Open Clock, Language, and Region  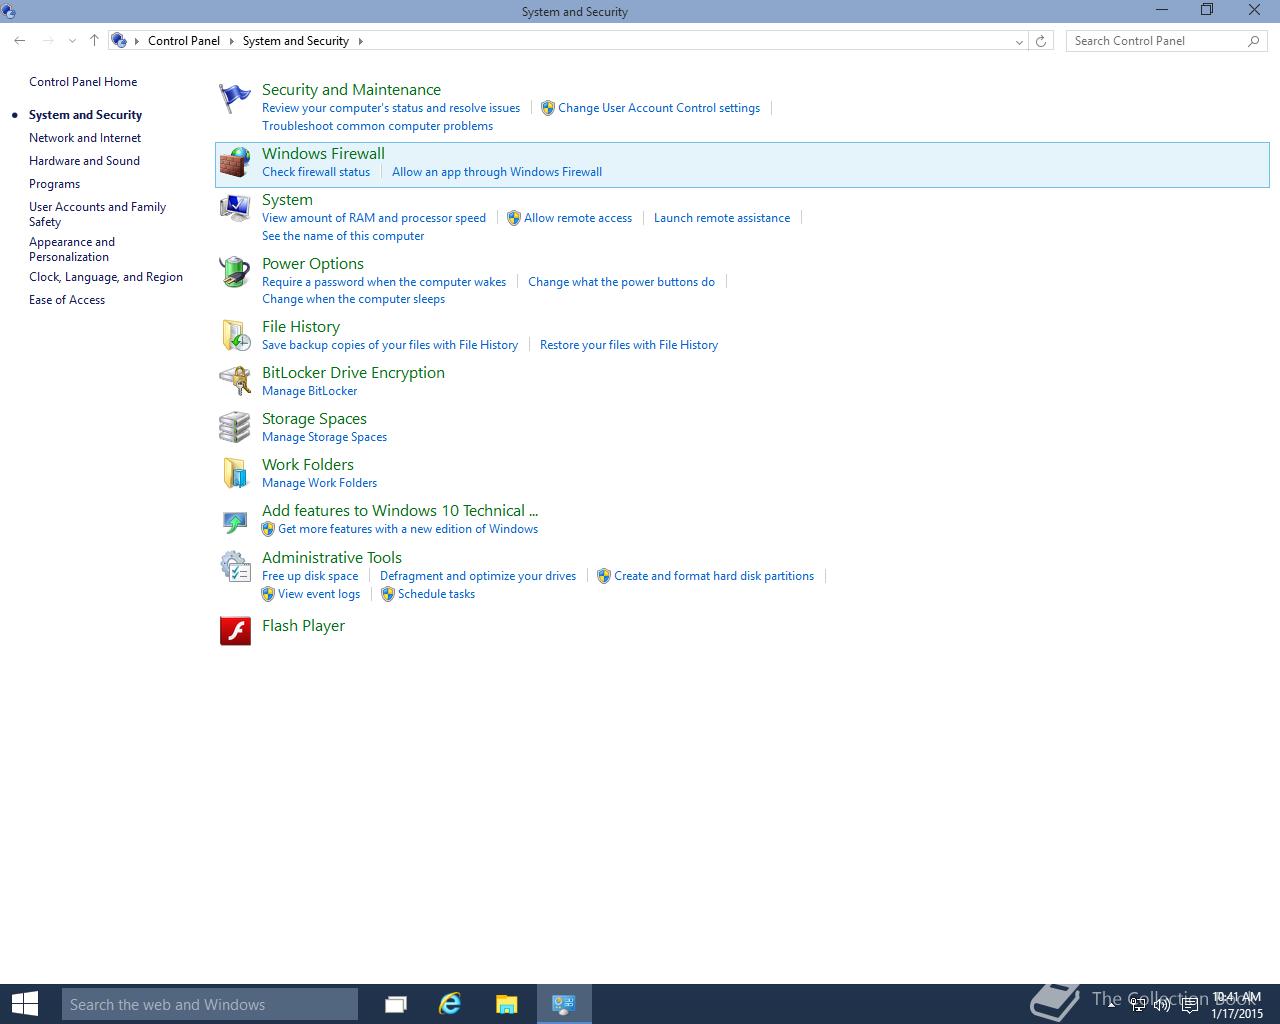tap(106, 277)
